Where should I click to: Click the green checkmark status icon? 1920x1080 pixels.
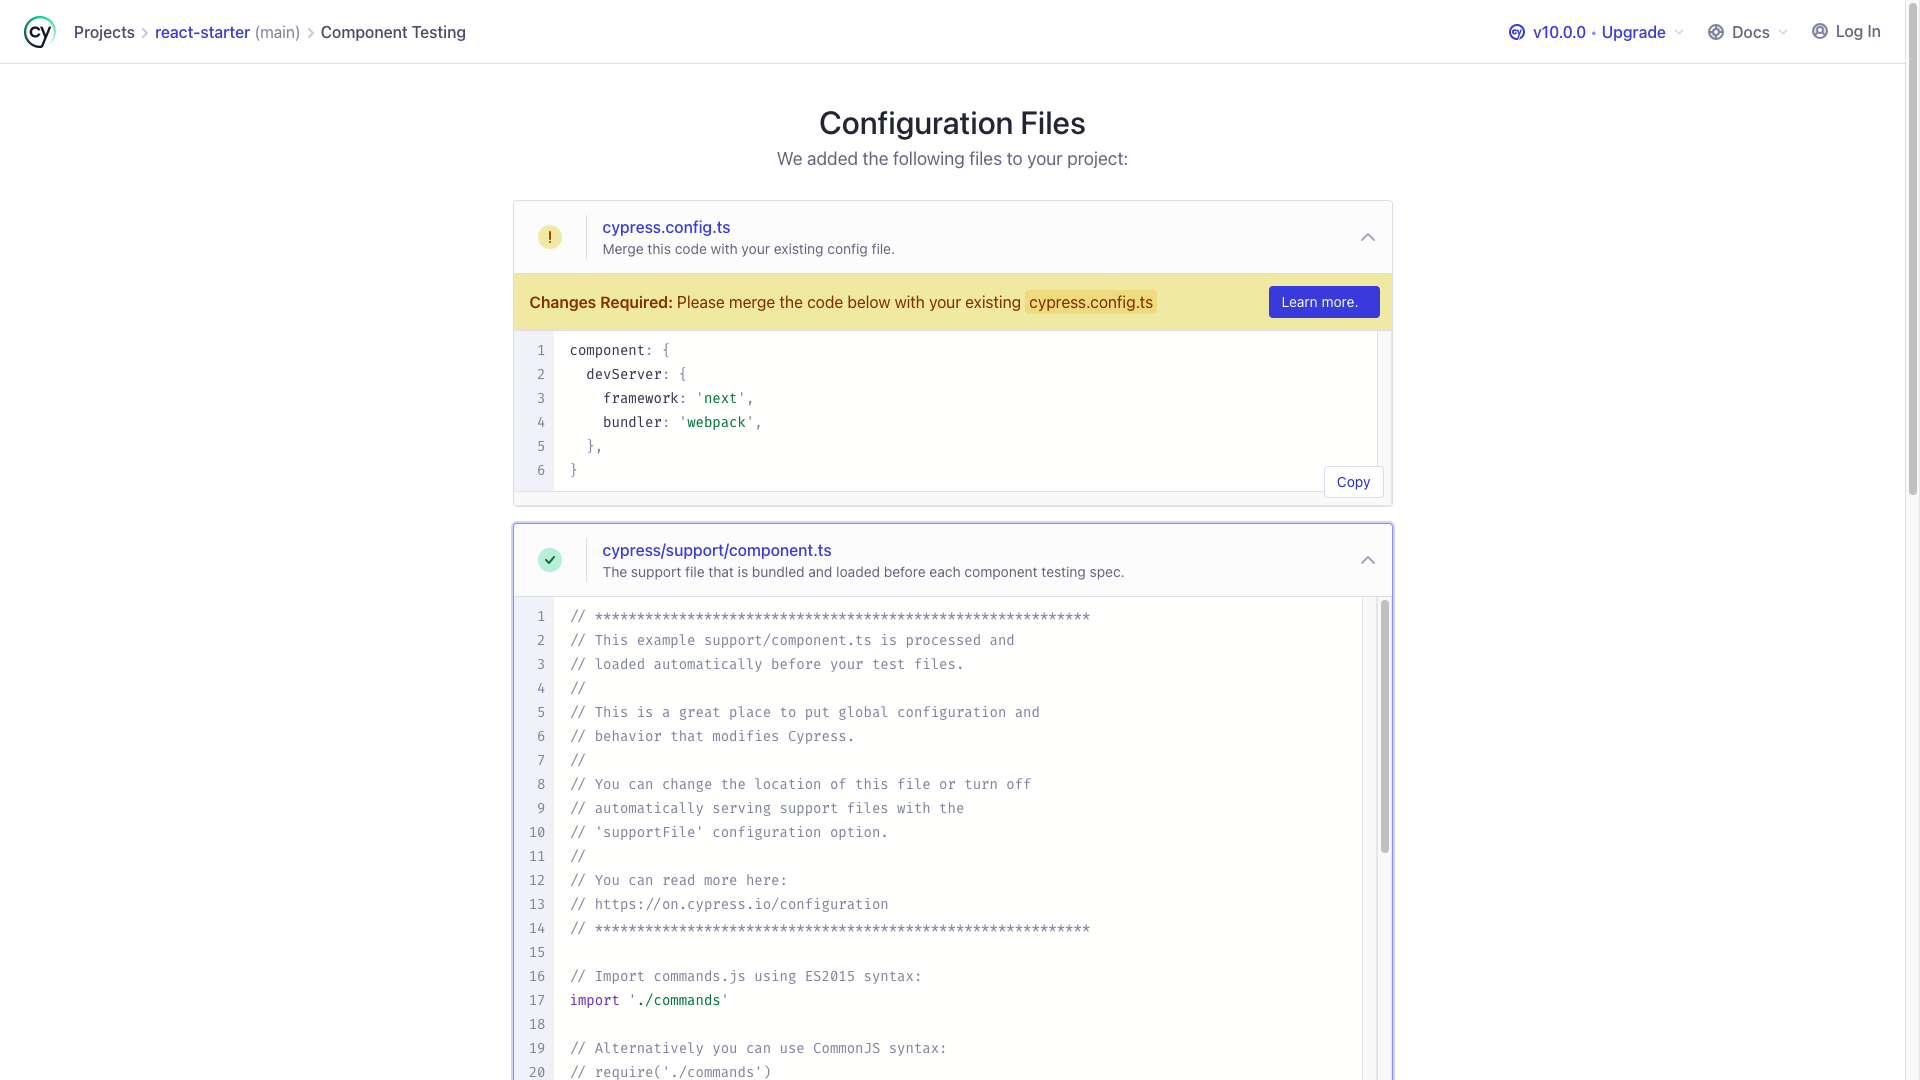[549, 560]
